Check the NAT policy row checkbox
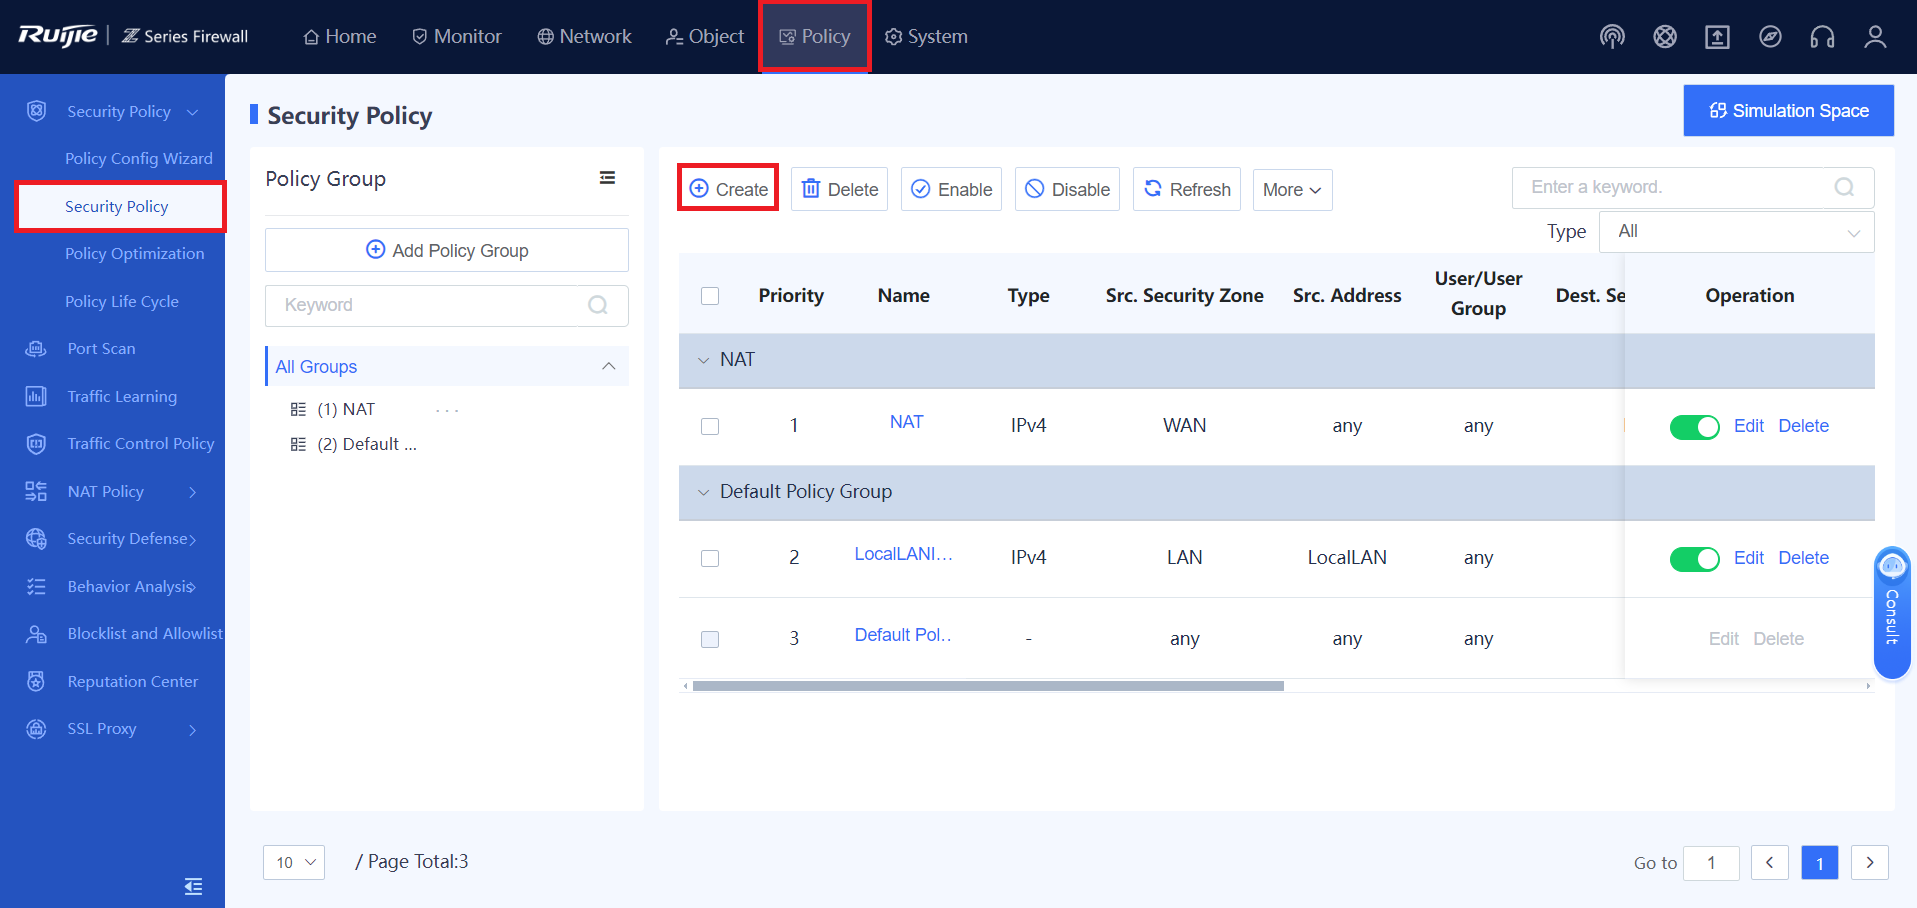The width and height of the screenshot is (1917, 908). pos(710,426)
